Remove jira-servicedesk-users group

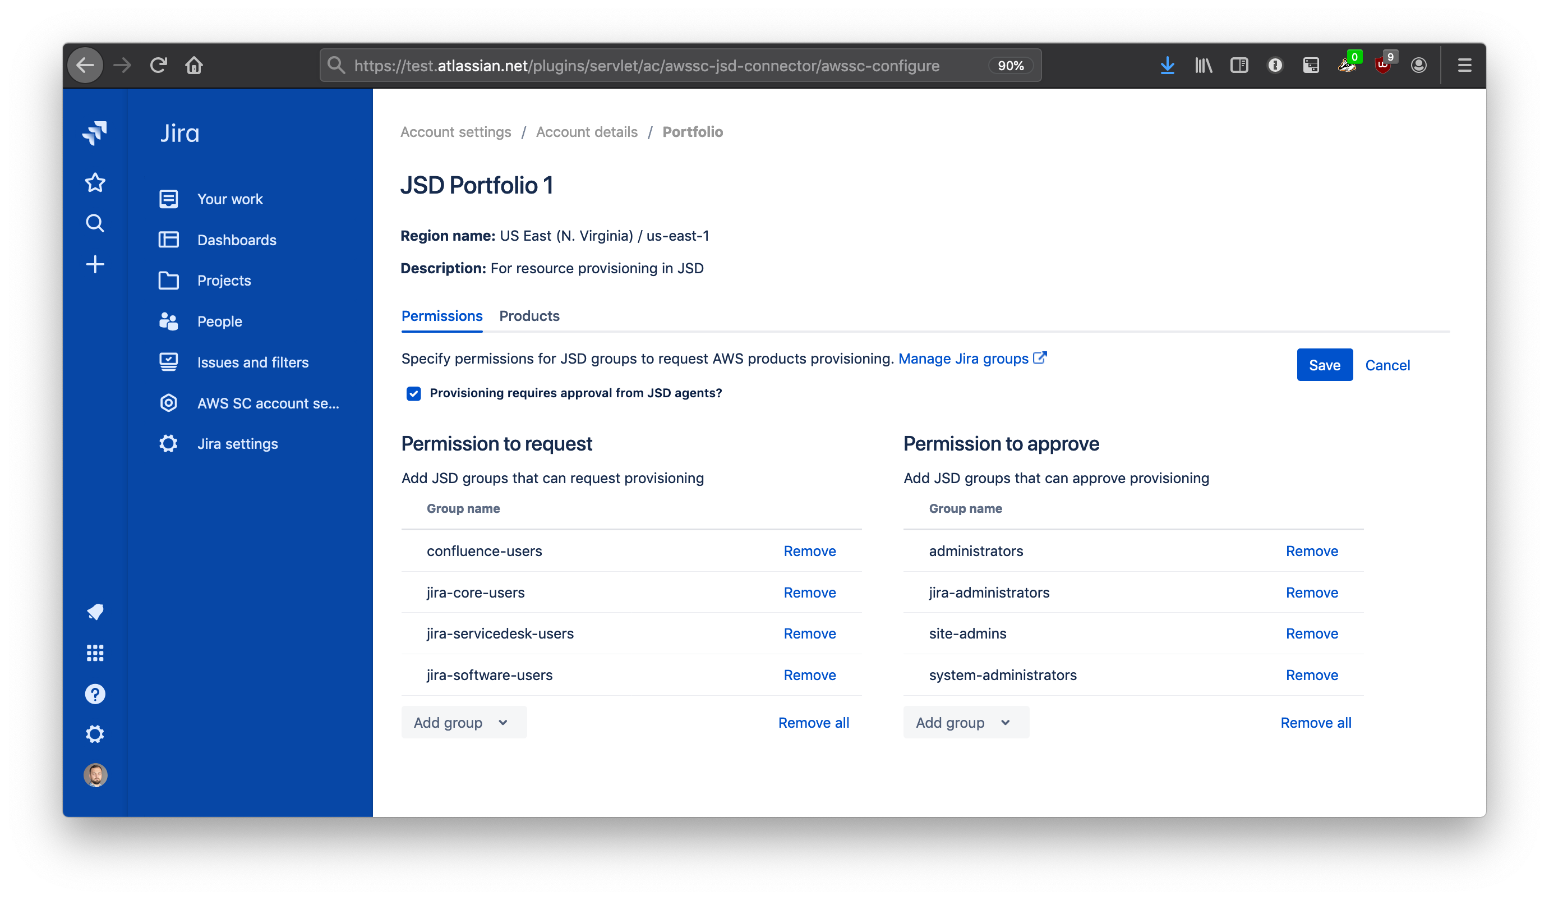pos(810,634)
